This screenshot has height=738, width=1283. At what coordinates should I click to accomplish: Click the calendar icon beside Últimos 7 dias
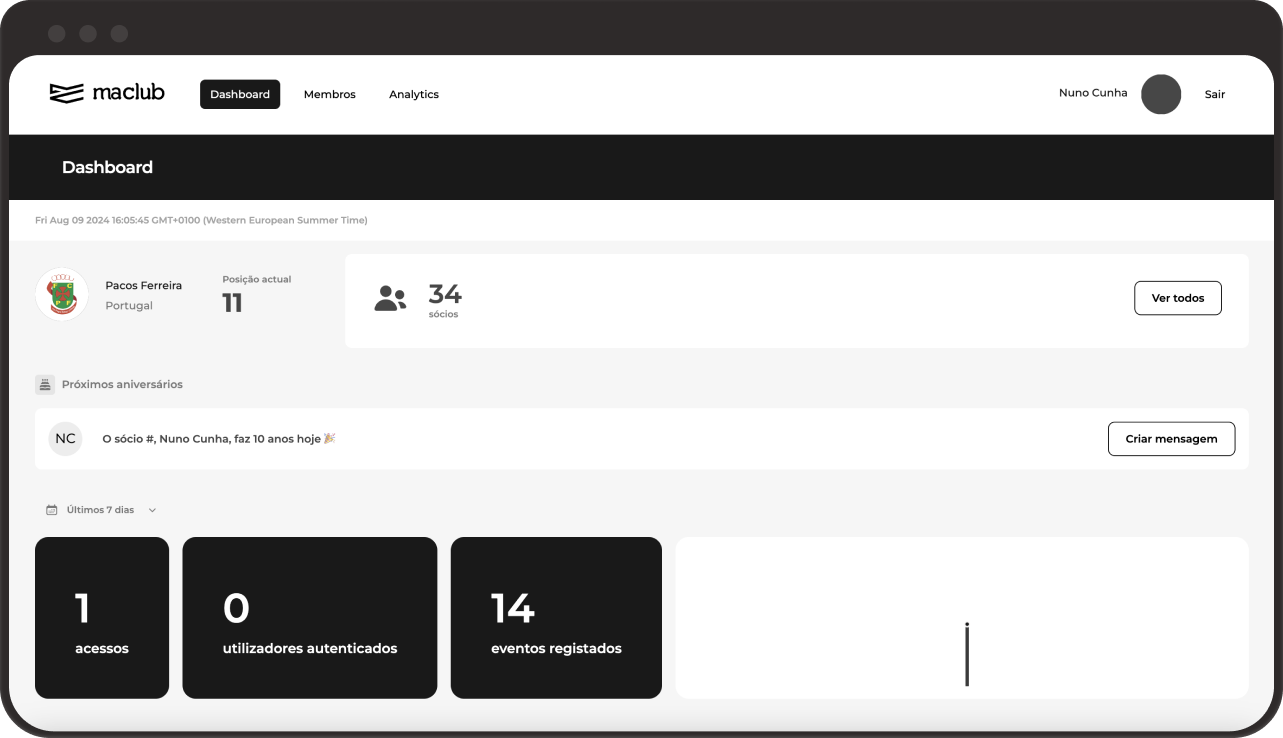(52, 510)
